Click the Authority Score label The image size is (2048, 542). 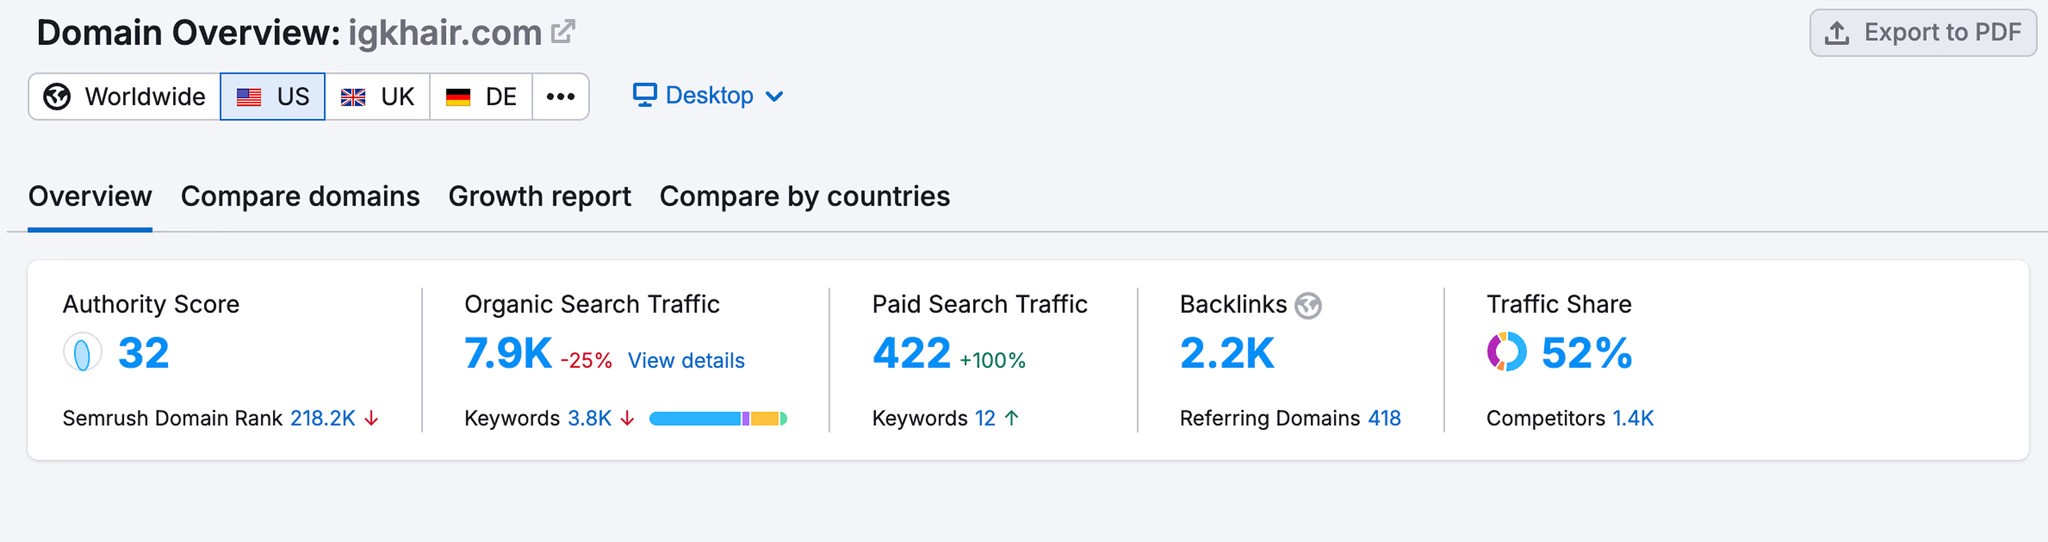point(151,304)
